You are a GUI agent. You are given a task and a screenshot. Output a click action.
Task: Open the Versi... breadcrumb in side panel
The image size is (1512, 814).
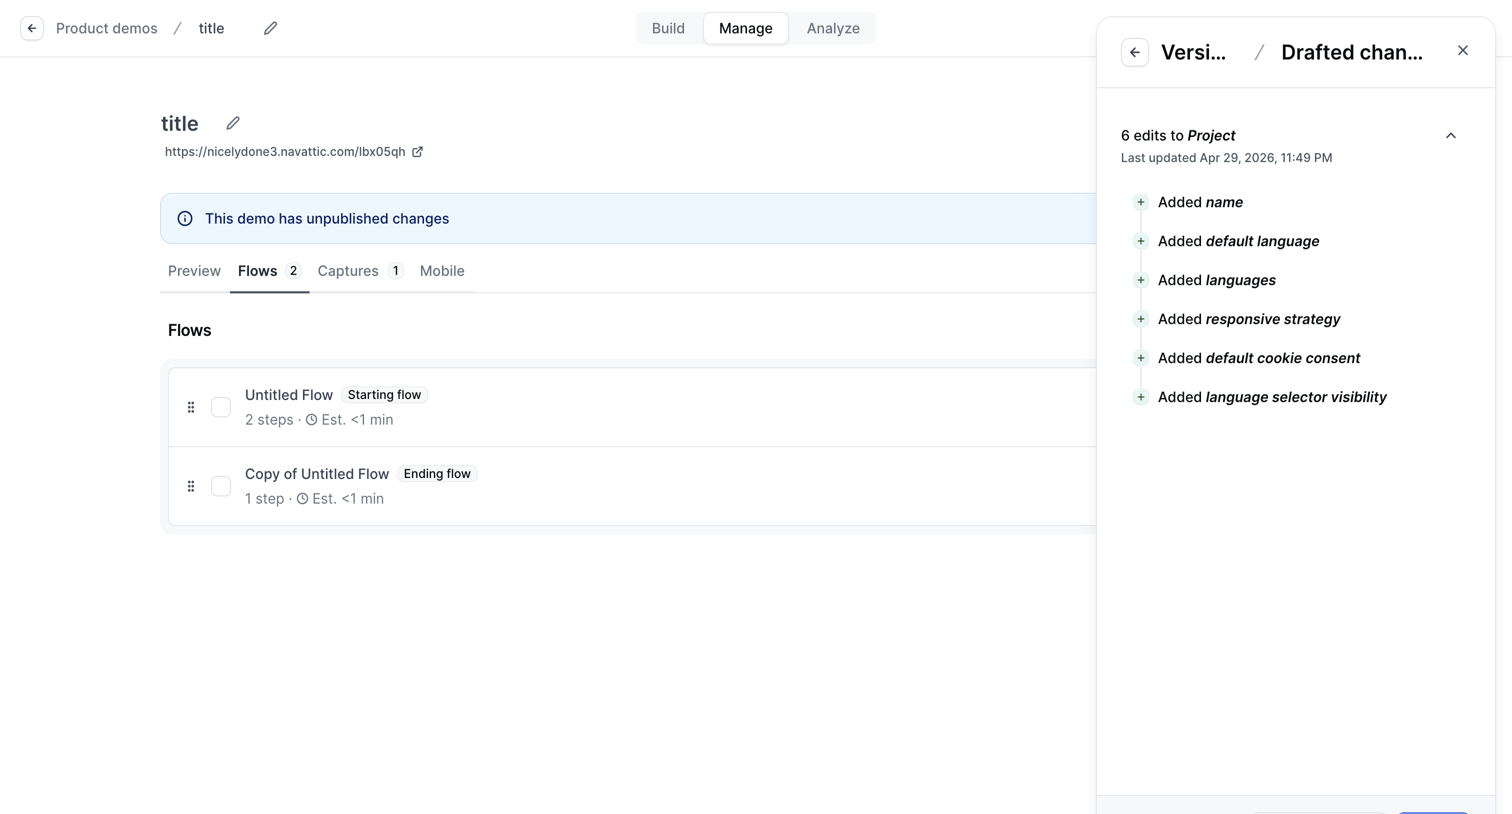tap(1193, 52)
